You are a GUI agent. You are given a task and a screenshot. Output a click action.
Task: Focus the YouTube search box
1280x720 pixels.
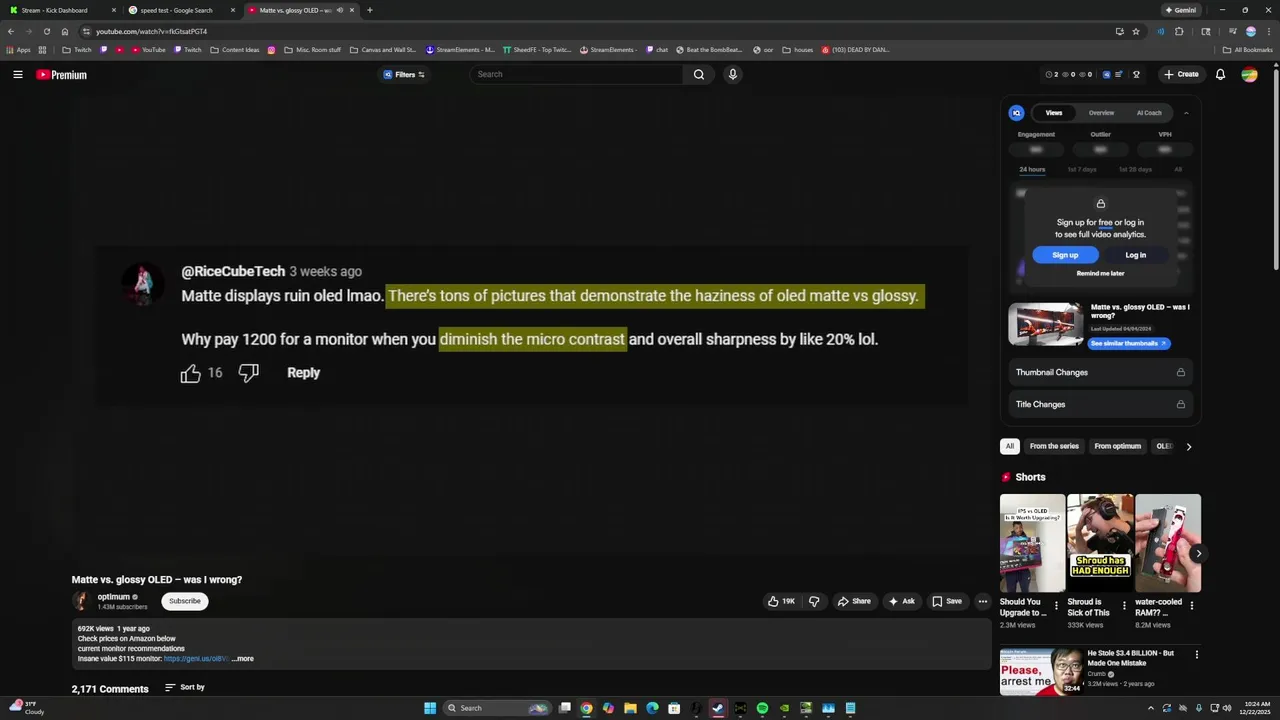click(x=577, y=74)
